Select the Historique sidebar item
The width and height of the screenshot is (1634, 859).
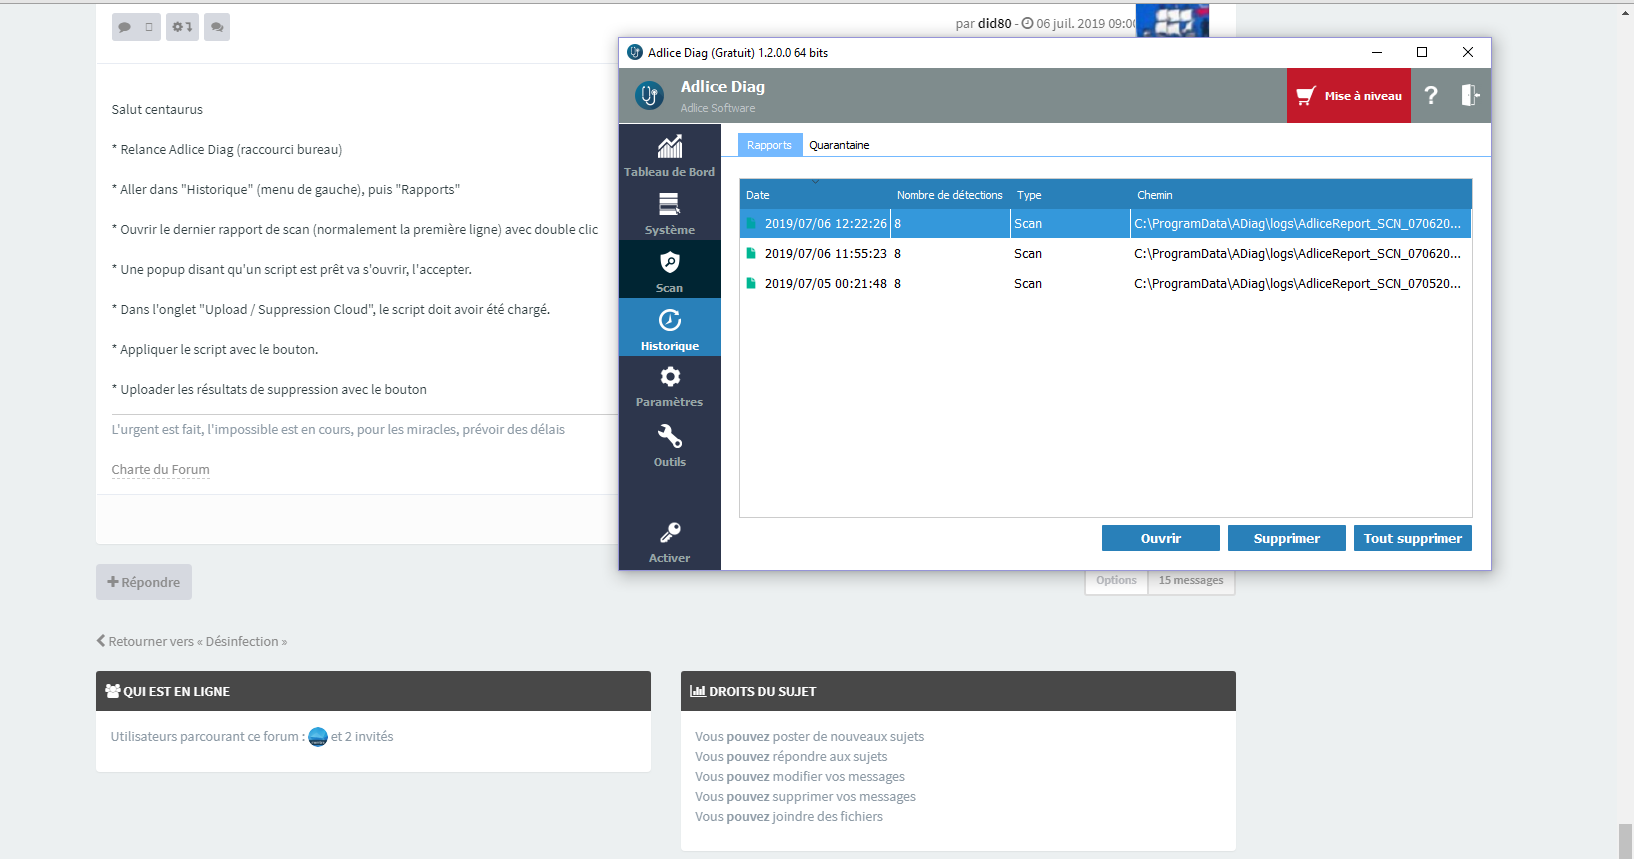(669, 327)
